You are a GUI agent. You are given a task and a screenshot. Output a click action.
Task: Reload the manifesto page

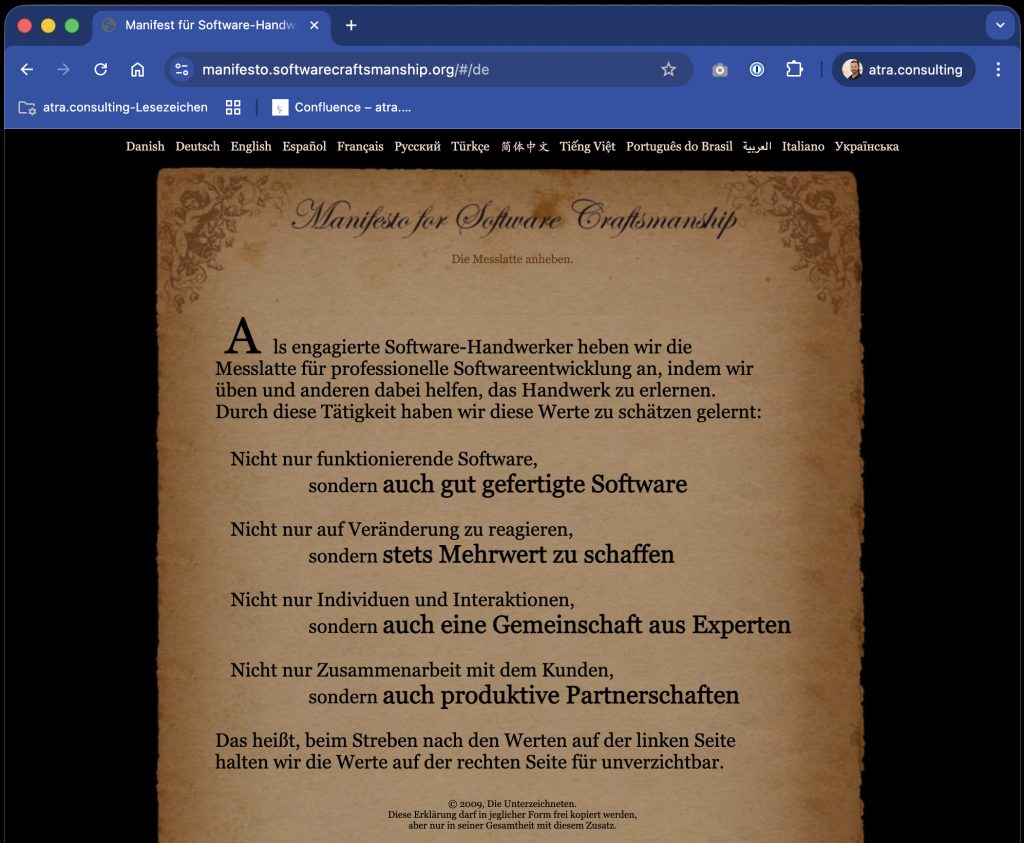[x=100, y=69]
